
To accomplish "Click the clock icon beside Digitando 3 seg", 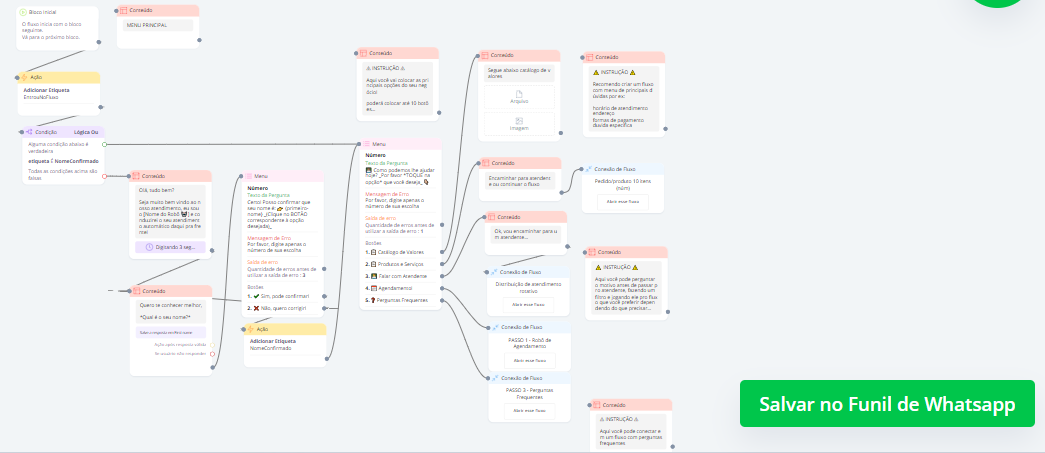I will click(151, 247).
